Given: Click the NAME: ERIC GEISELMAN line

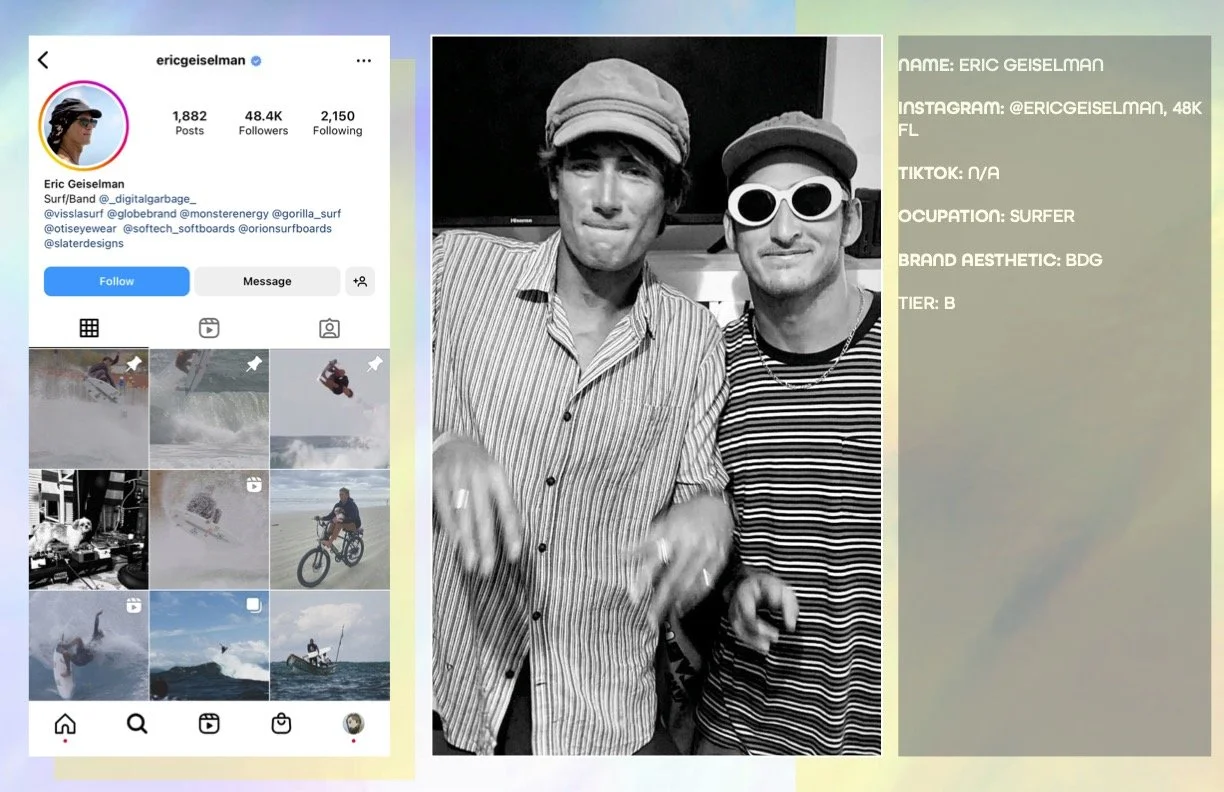Looking at the screenshot, I should click(1001, 65).
